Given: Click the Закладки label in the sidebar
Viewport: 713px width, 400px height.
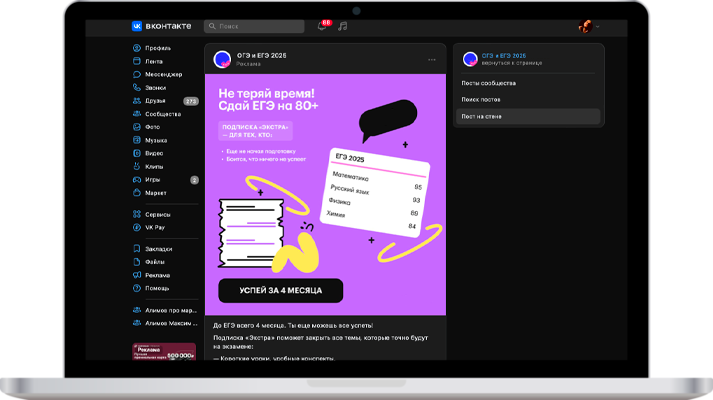Looking at the screenshot, I should [159, 249].
